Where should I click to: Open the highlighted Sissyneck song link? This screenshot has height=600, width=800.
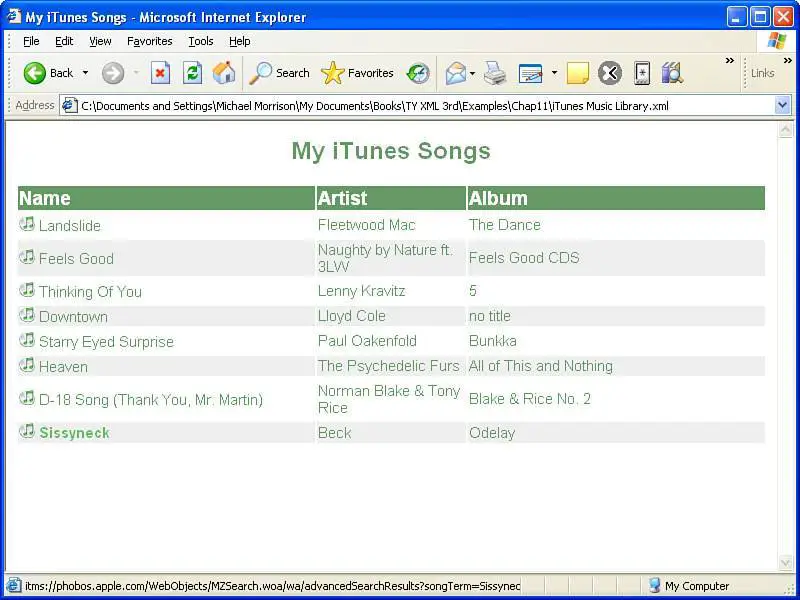coord(74,433)
